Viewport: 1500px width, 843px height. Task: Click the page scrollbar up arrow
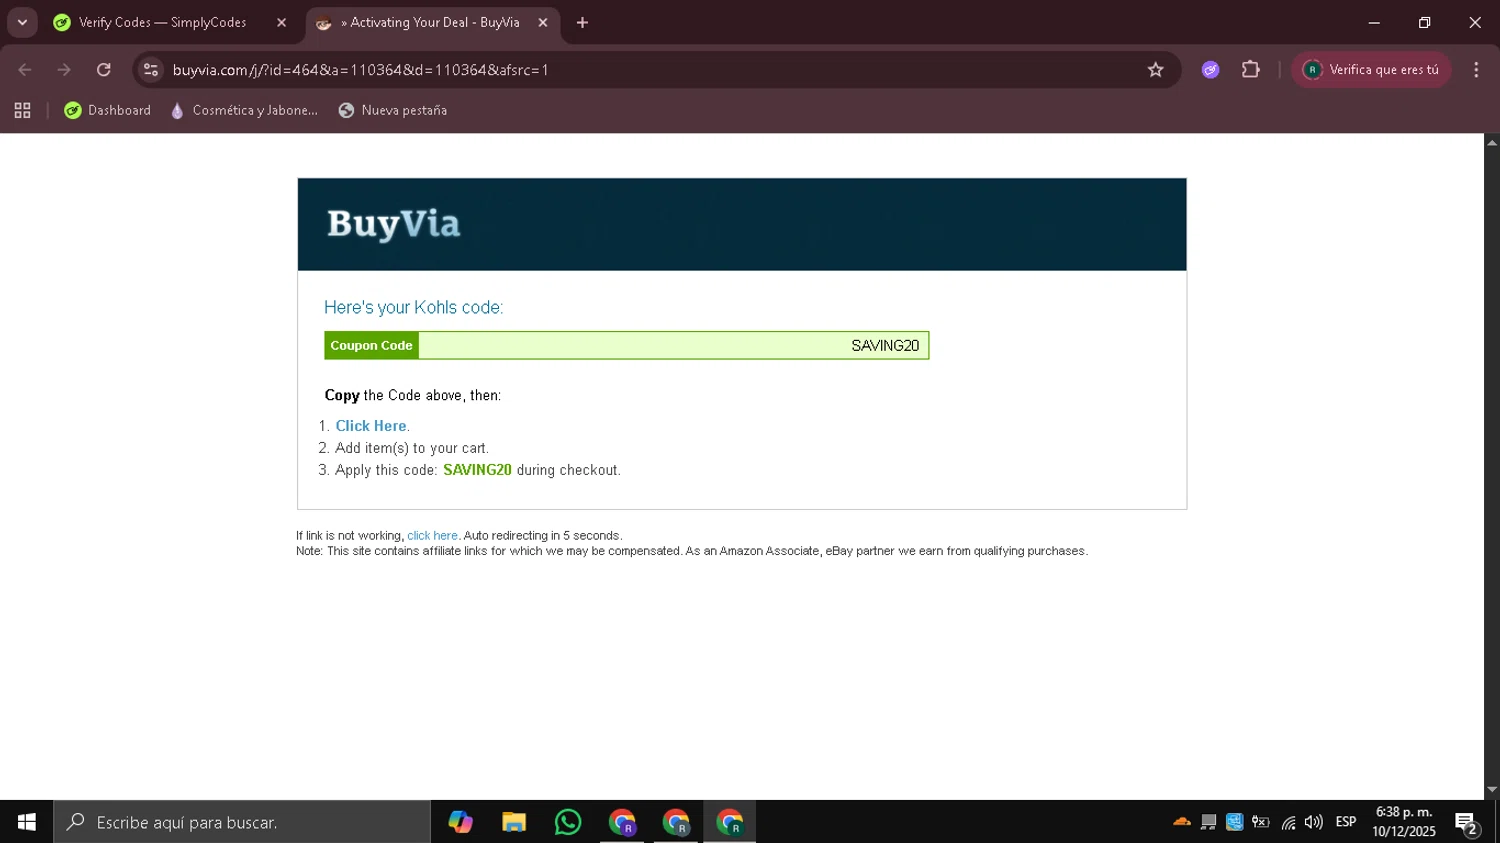click(1491, 142)
